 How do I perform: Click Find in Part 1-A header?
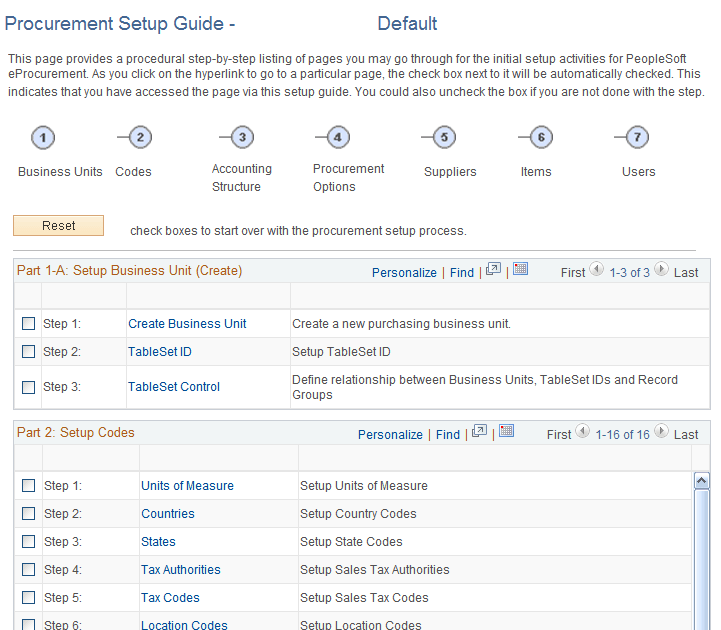[x=462, y=273]
